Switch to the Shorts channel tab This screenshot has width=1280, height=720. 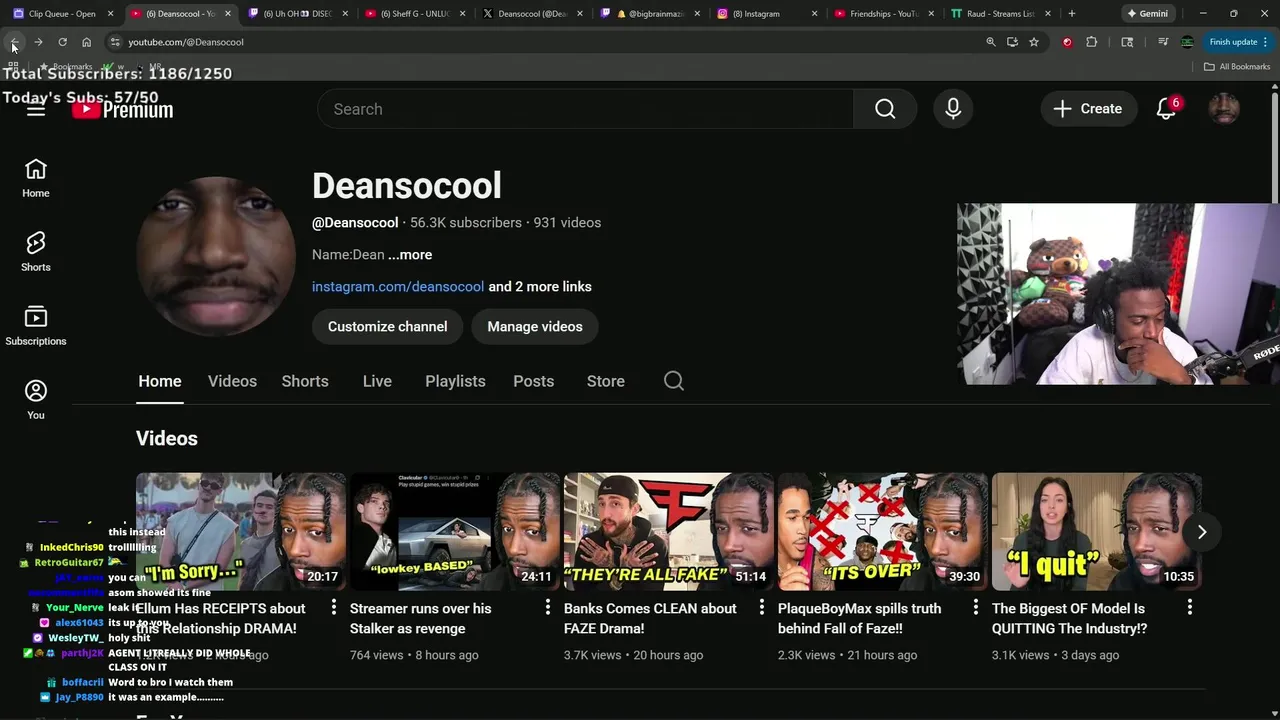(305, 381)
